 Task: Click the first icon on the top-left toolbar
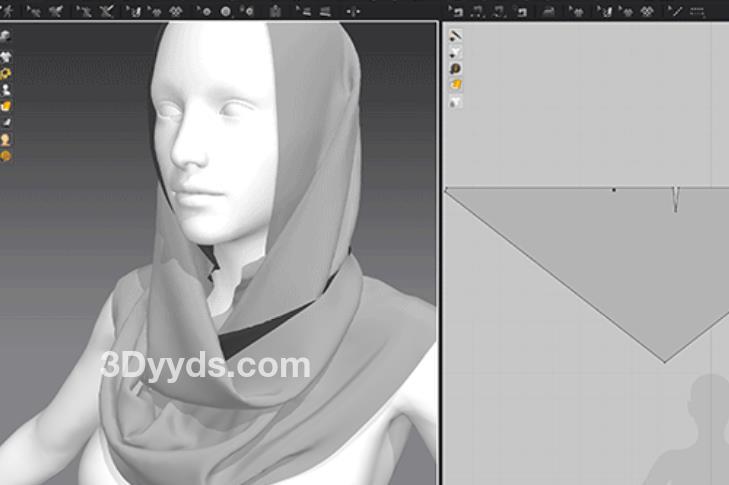pos(8,10)
